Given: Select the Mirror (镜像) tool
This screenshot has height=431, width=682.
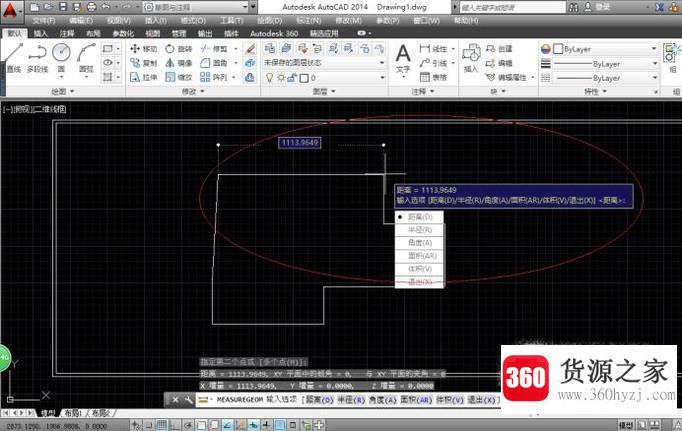Looking at the screenshot, I should 179,63.
